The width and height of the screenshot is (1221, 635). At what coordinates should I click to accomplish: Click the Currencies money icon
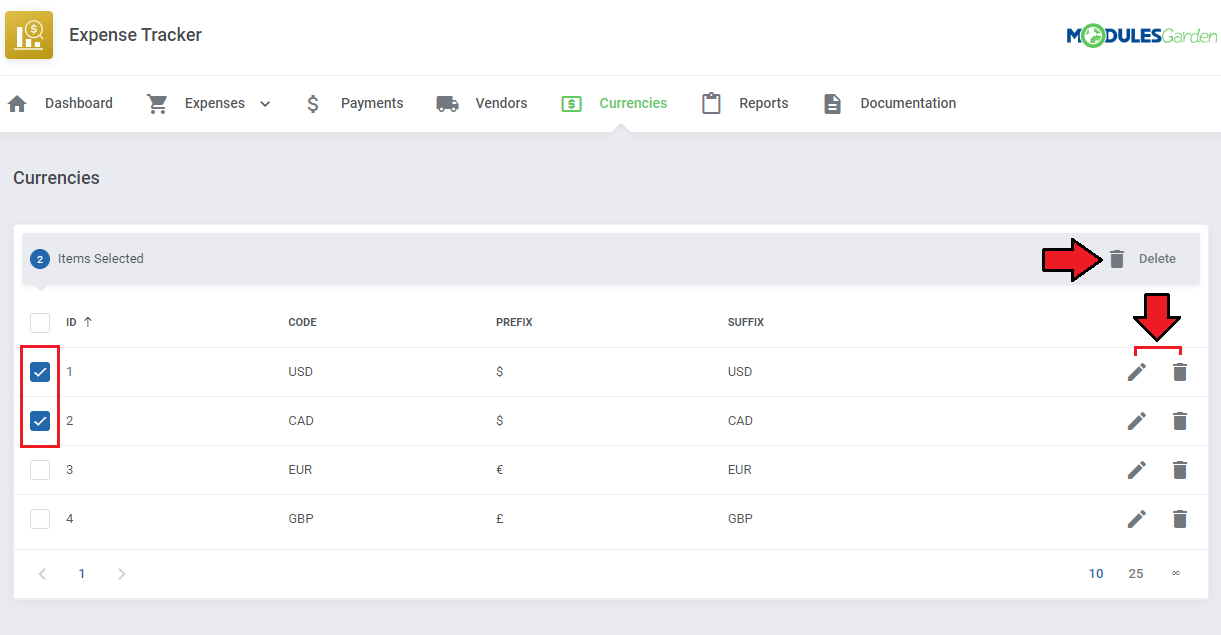(x=571, y=103)
